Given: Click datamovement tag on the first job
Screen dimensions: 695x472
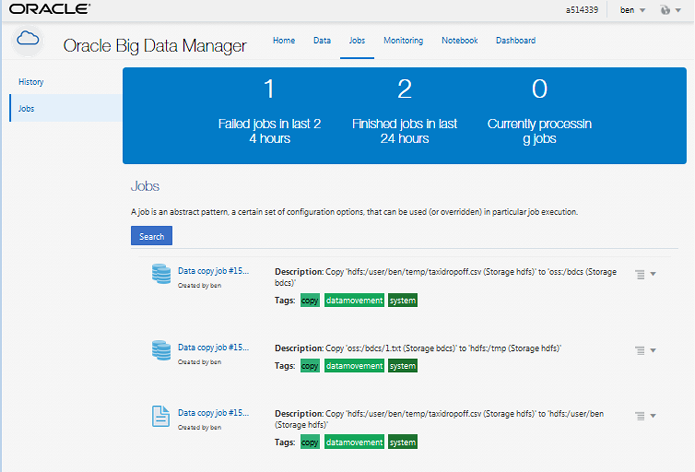Looking at the screenshot, I should click(354, 300).
